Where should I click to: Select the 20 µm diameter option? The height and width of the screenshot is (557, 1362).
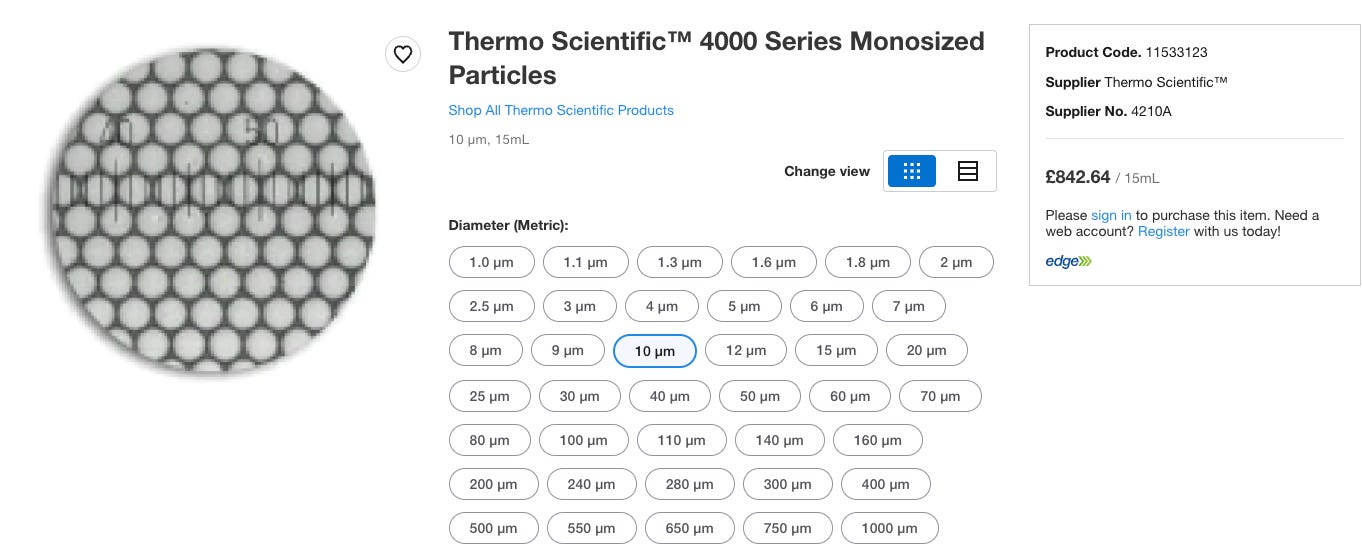click(926, 350)
